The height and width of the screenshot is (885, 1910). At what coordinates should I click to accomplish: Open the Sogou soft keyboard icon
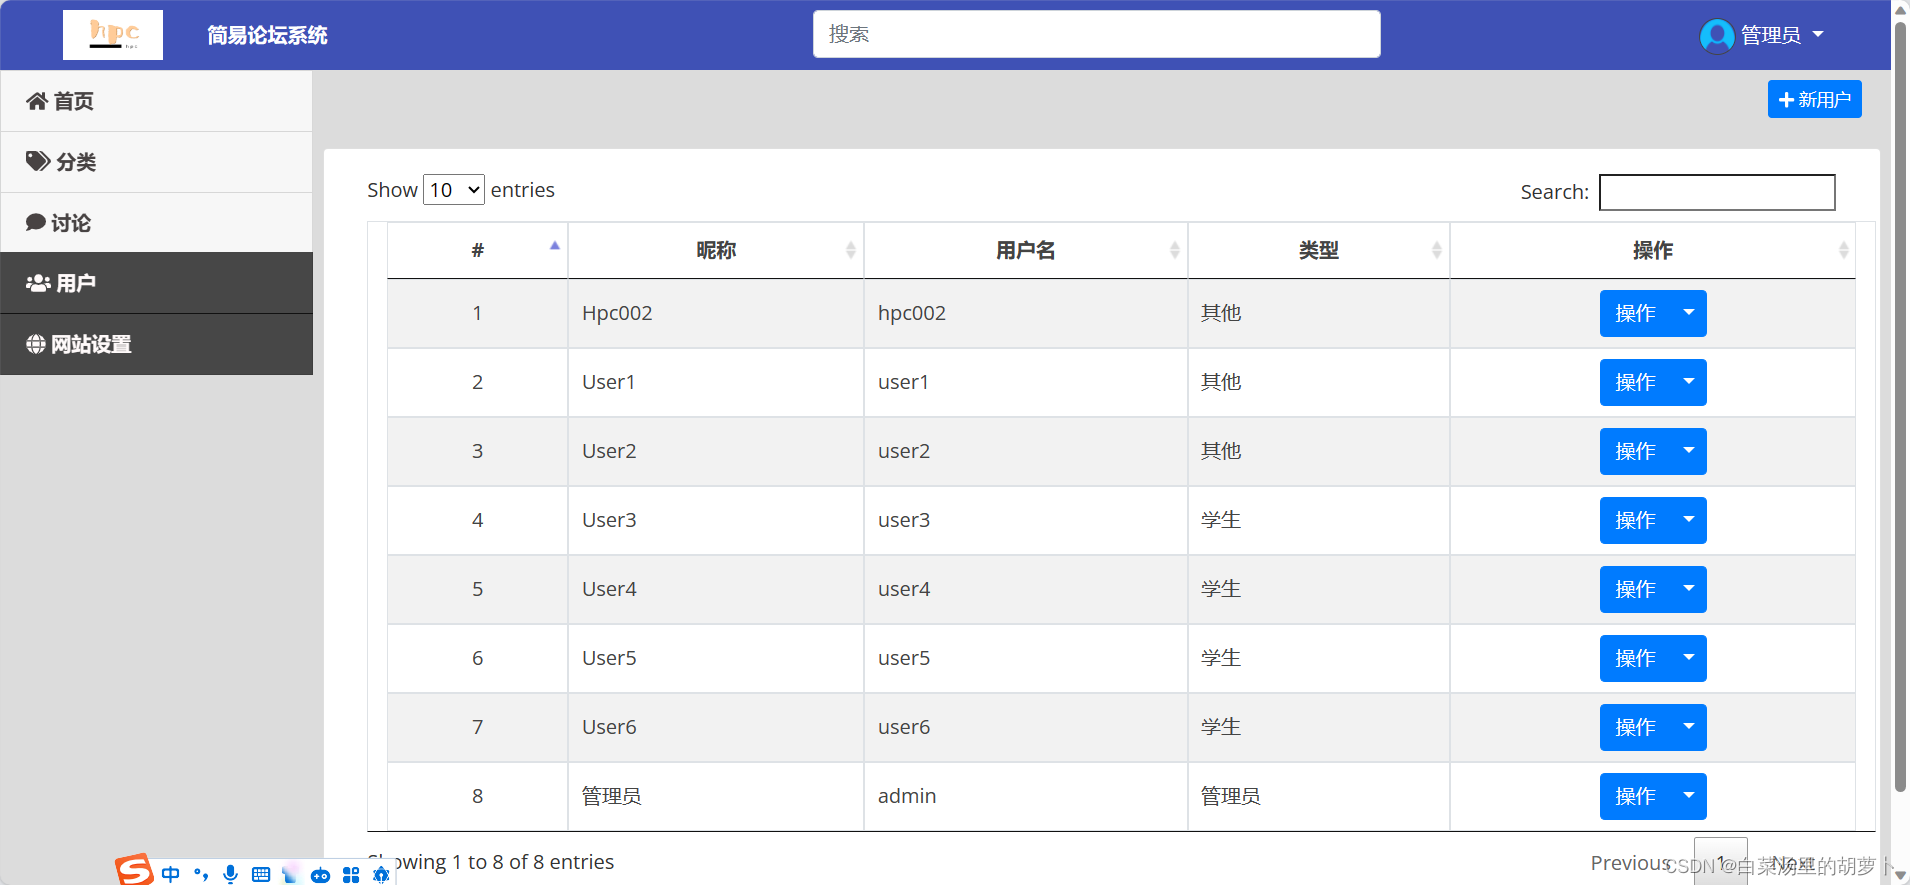coord(261,875)
